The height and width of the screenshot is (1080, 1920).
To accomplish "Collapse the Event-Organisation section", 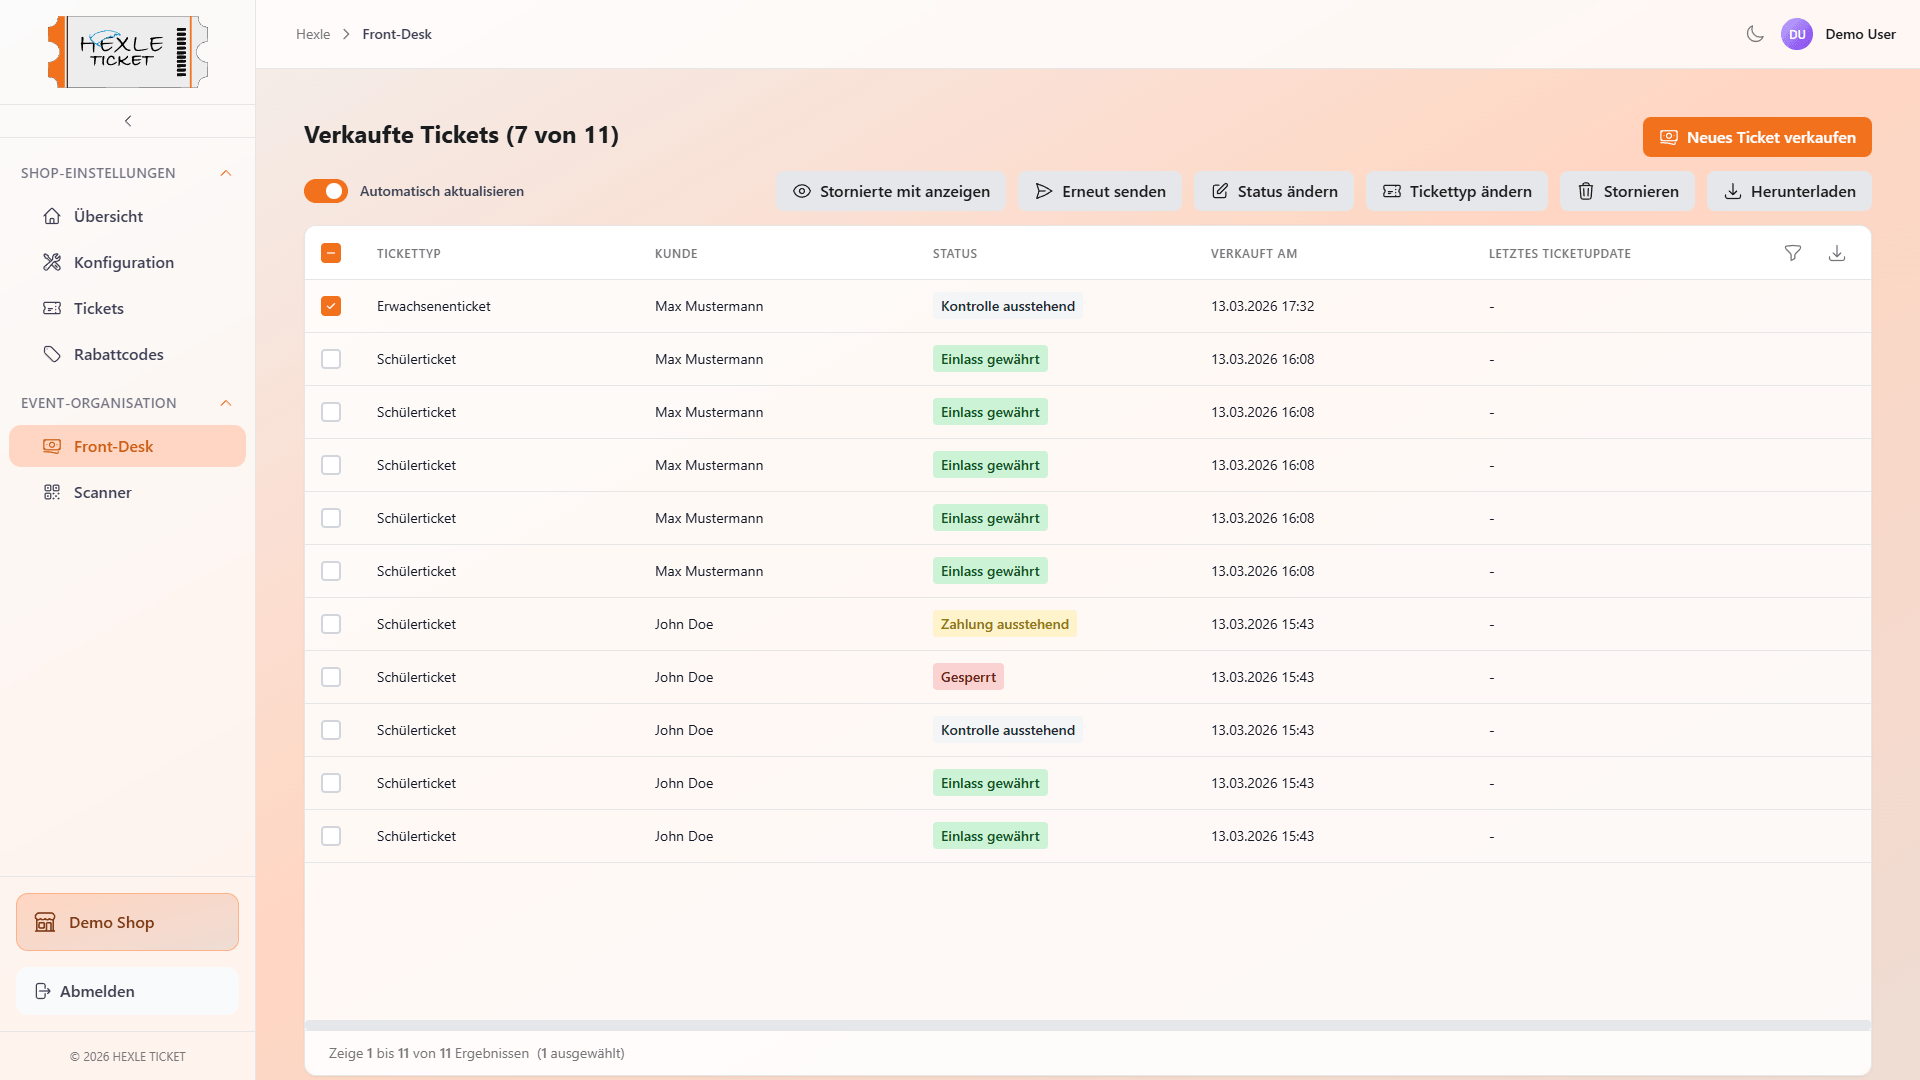I will (226, 403).
